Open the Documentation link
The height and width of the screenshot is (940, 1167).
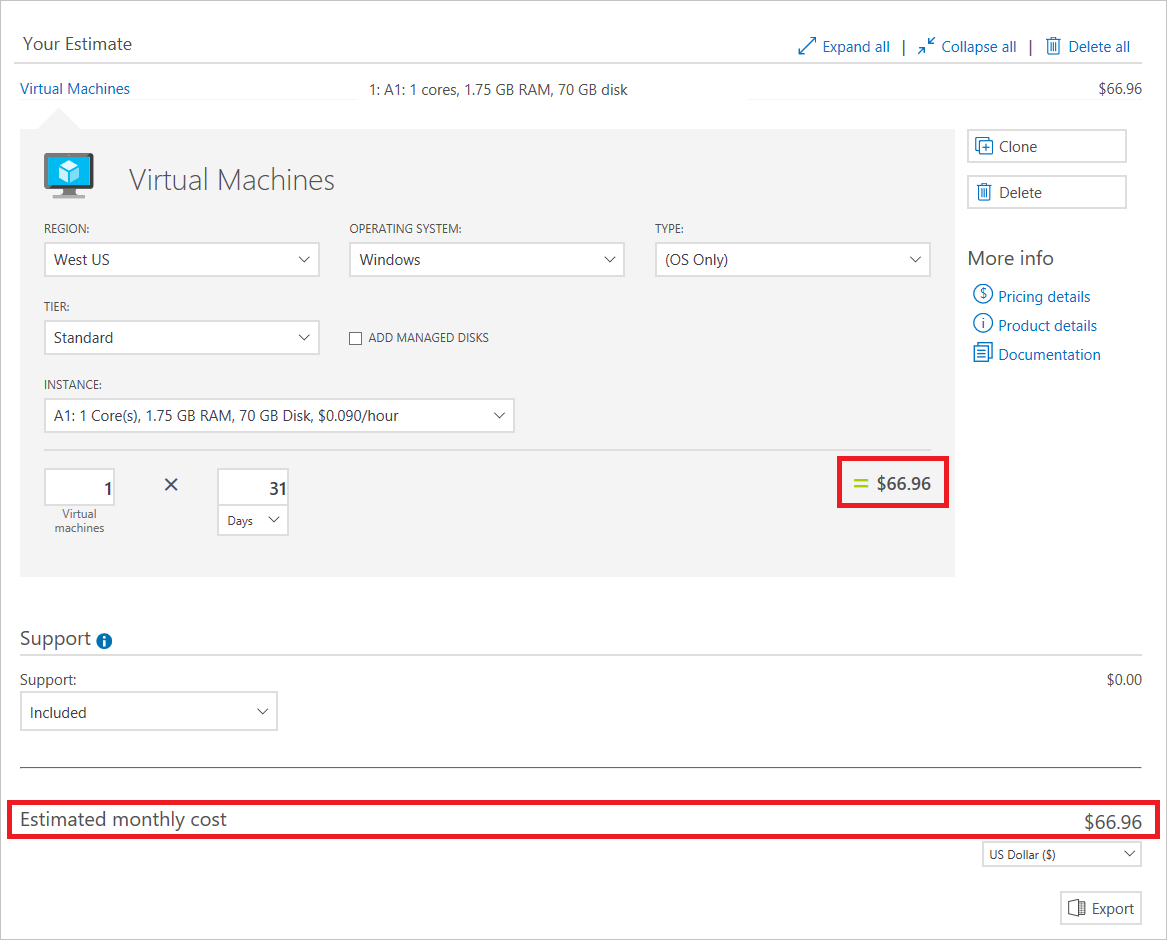click(x=1049, y=354)
